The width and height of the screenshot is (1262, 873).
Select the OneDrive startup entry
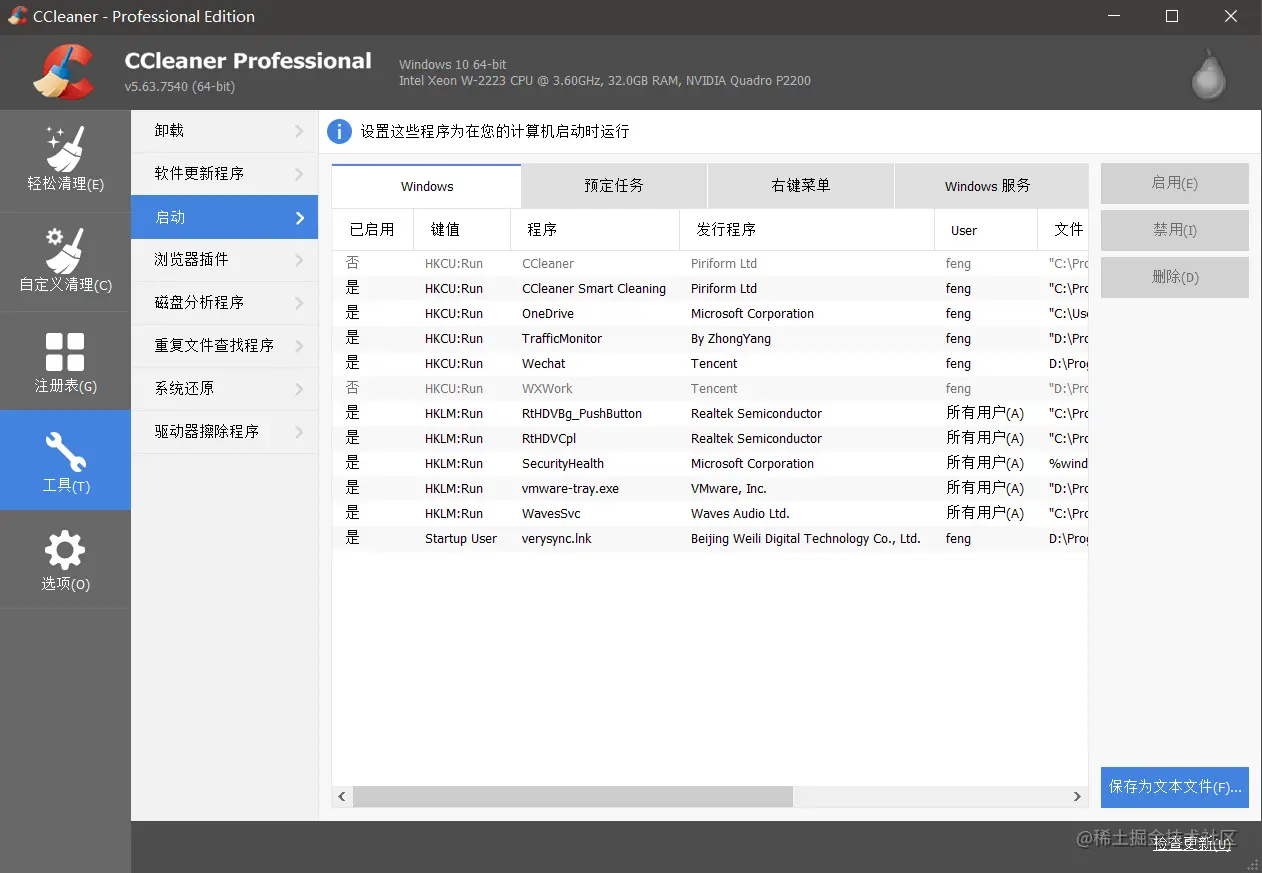(710, 314)
